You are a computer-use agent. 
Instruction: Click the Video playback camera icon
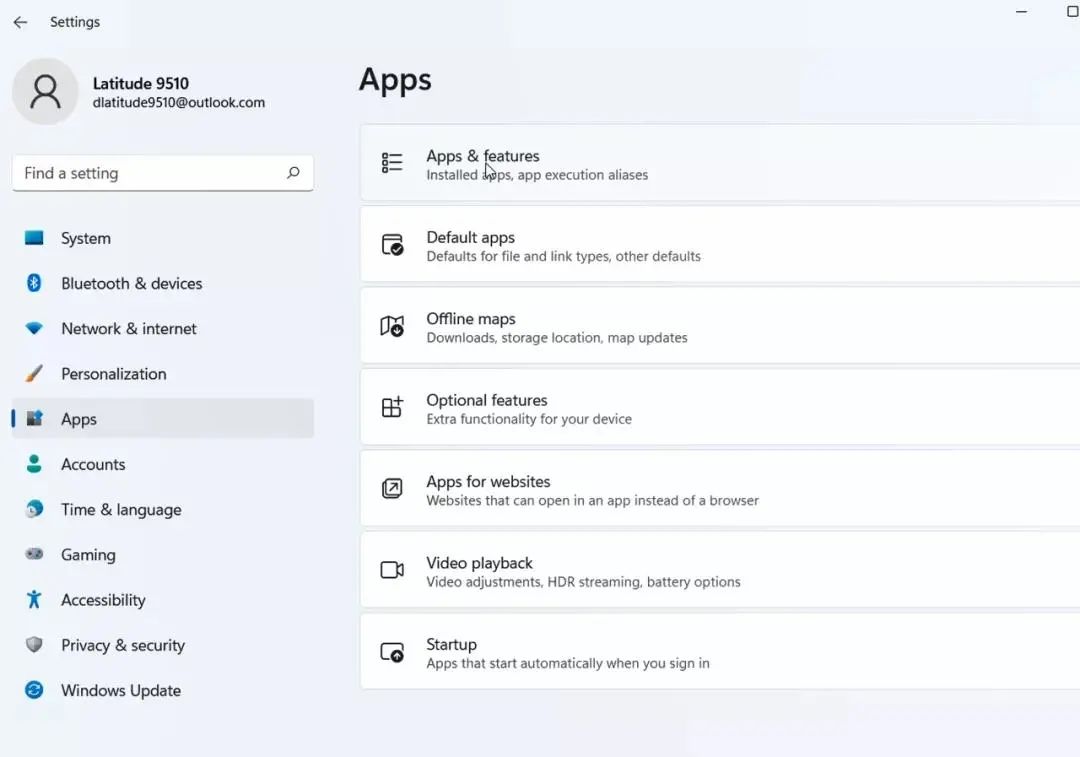point(392,570)
